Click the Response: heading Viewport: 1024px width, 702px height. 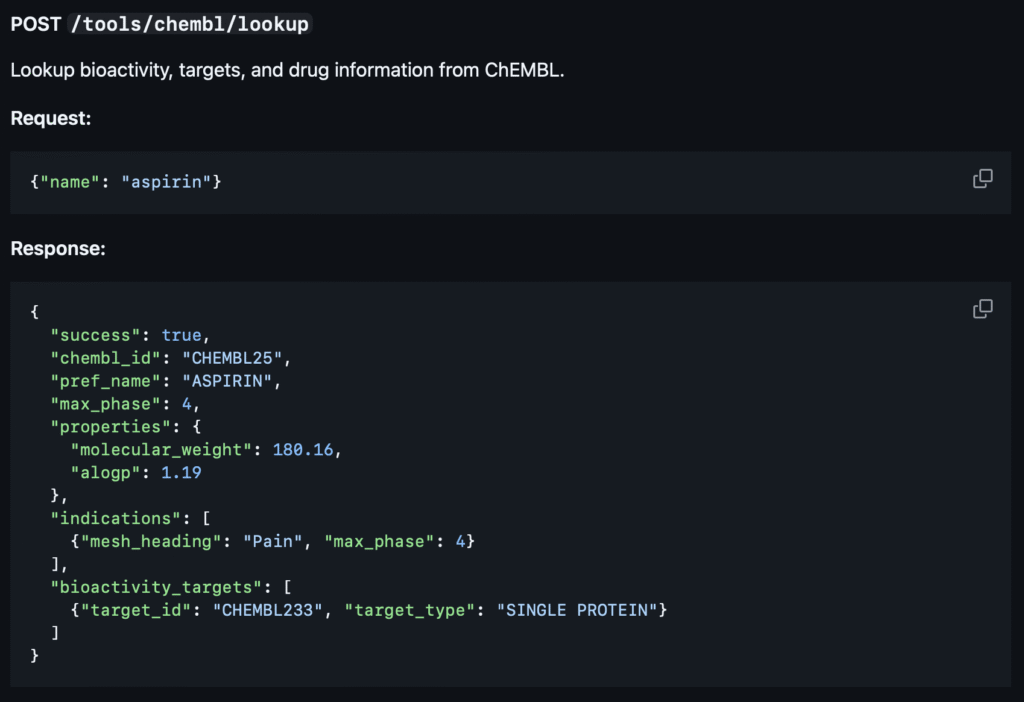tap(58, 248)
